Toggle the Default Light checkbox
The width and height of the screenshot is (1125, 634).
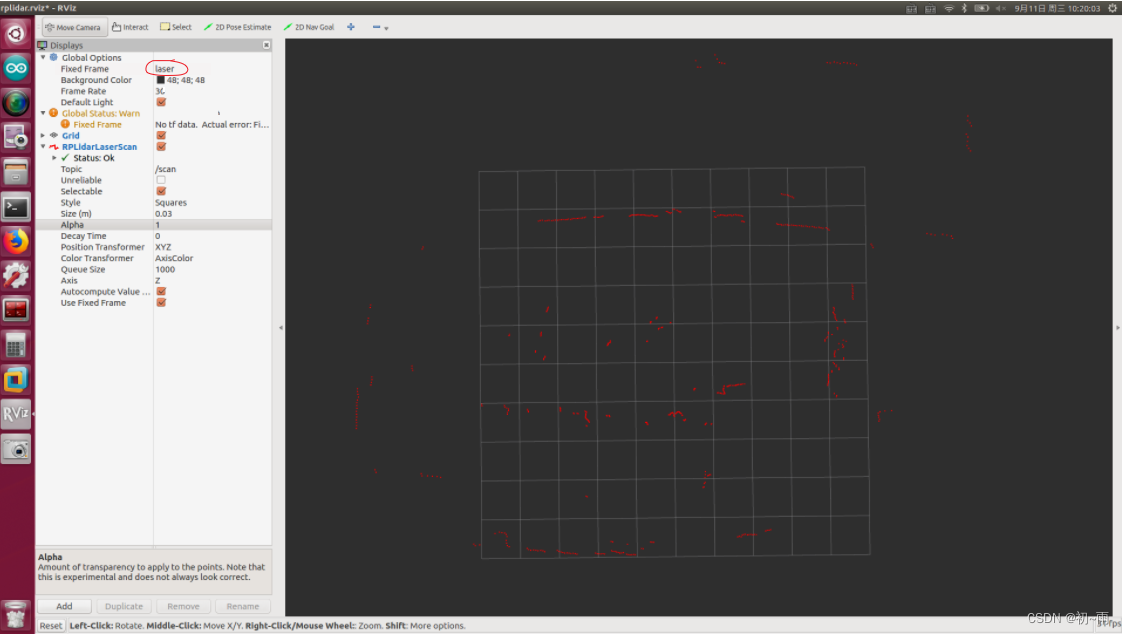point(161,103)
